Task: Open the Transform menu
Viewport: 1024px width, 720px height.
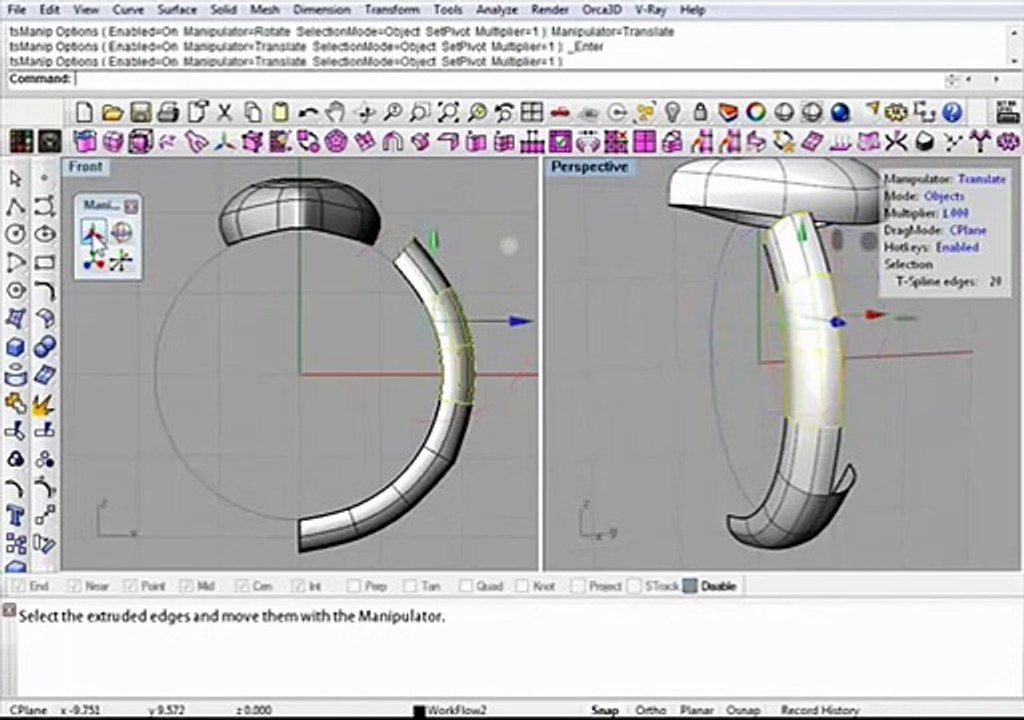Action: (x=392, y=10)
